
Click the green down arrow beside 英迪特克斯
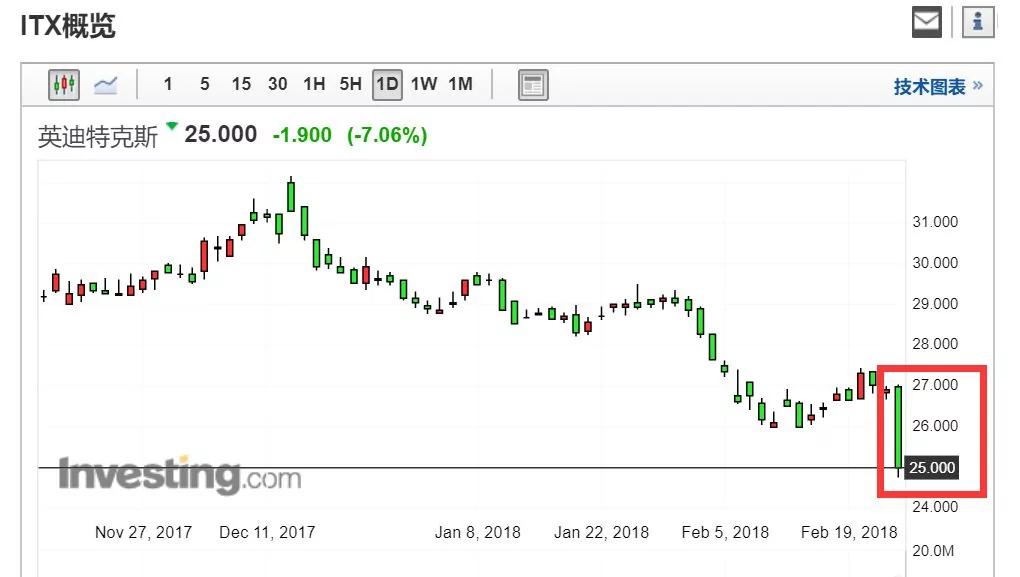pos(172,127)
